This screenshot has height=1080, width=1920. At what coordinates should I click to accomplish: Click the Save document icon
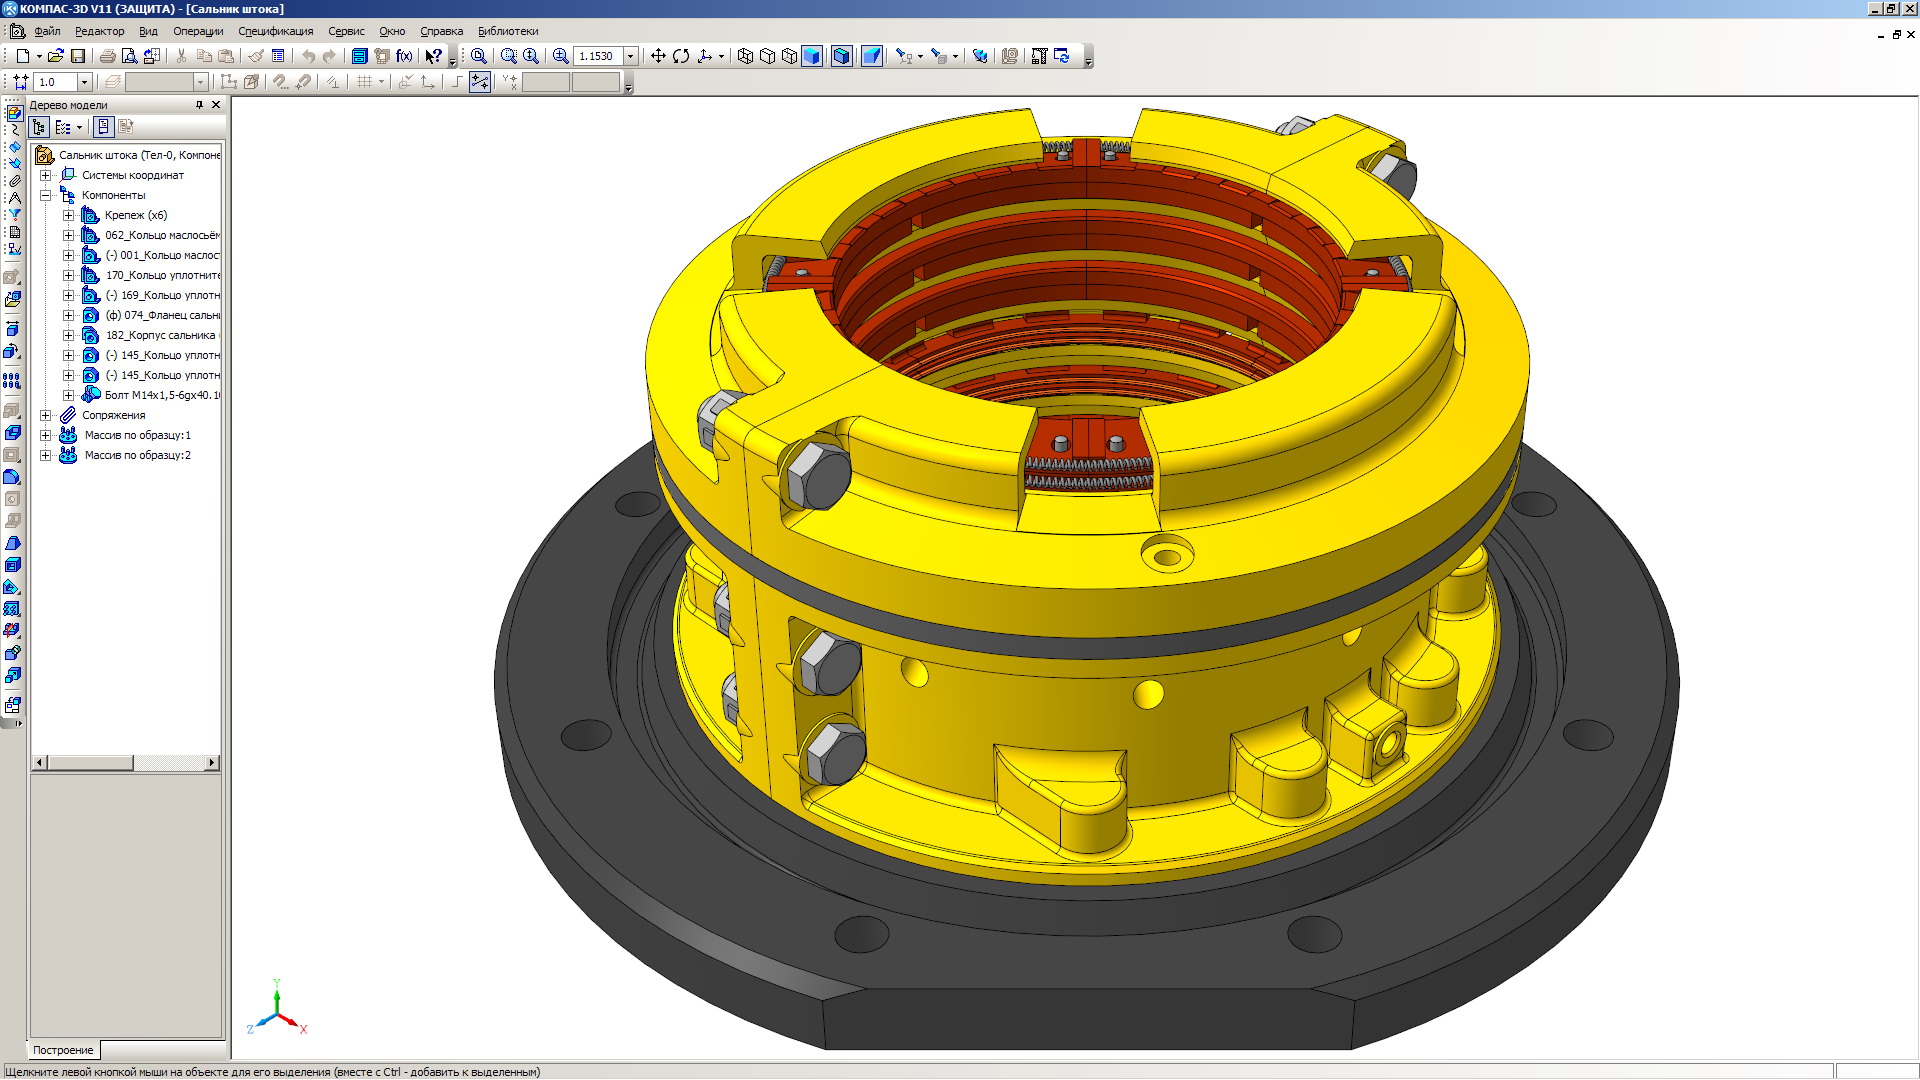78,56
